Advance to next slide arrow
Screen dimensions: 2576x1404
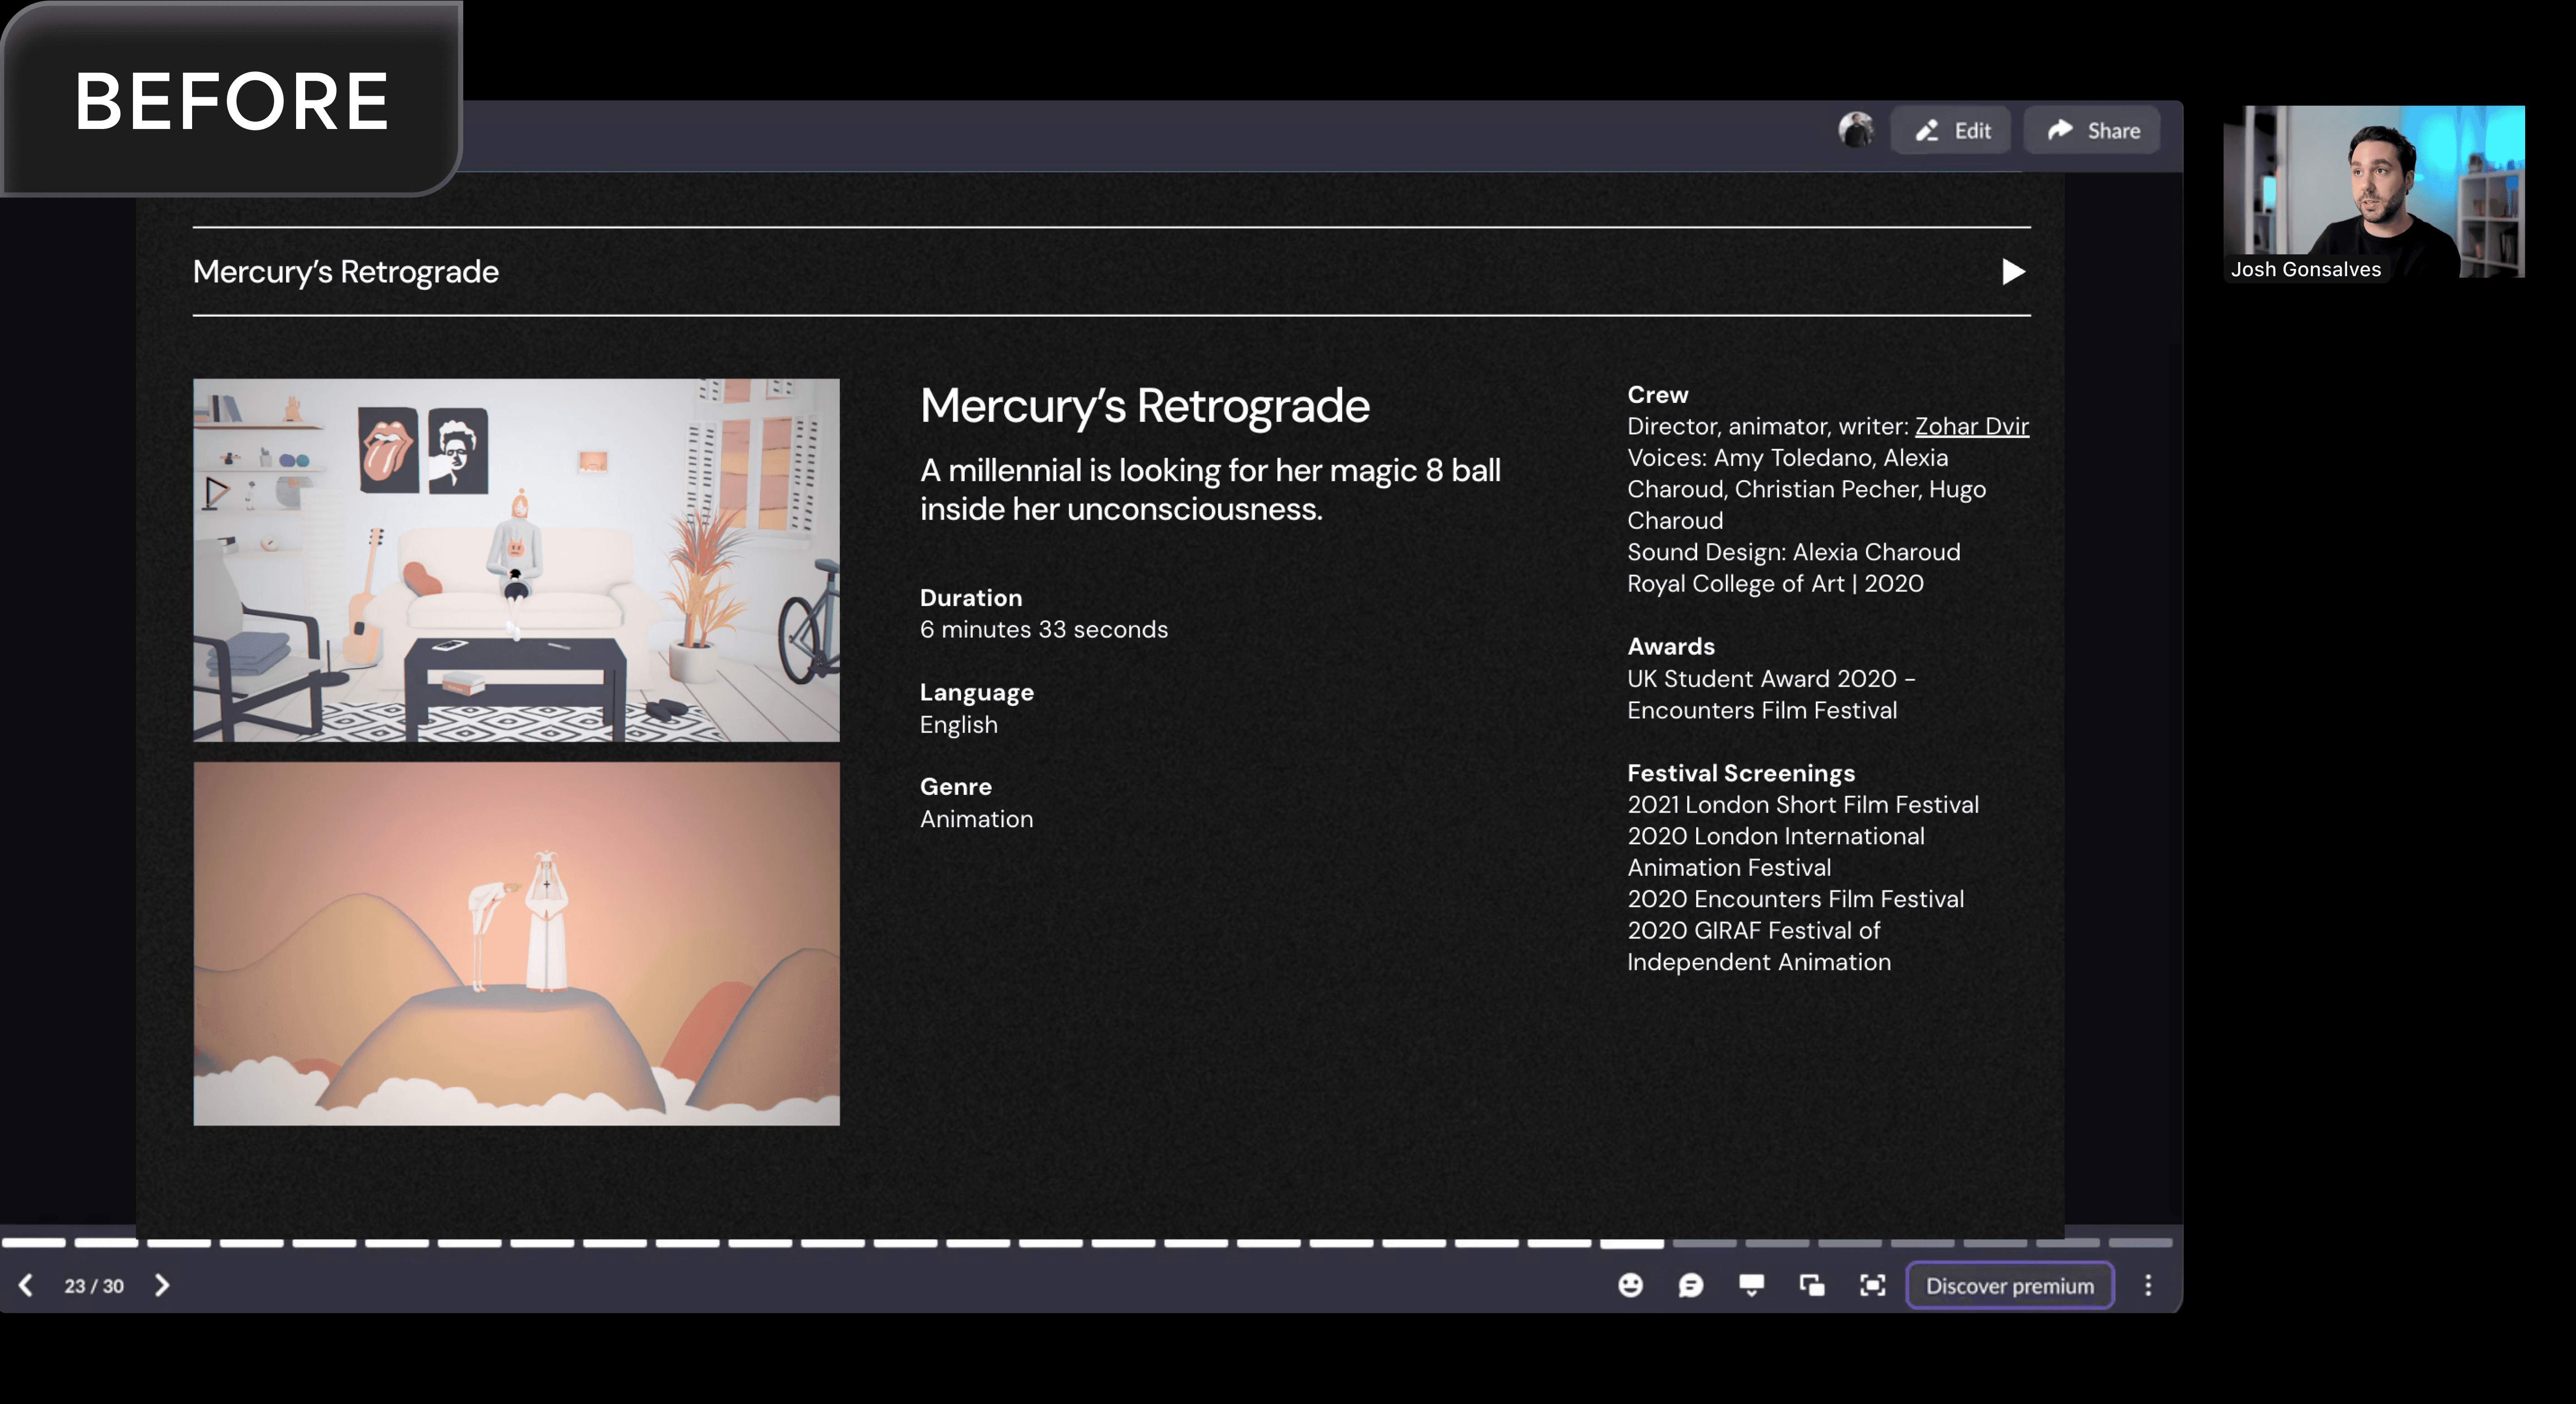point(162,1285)
